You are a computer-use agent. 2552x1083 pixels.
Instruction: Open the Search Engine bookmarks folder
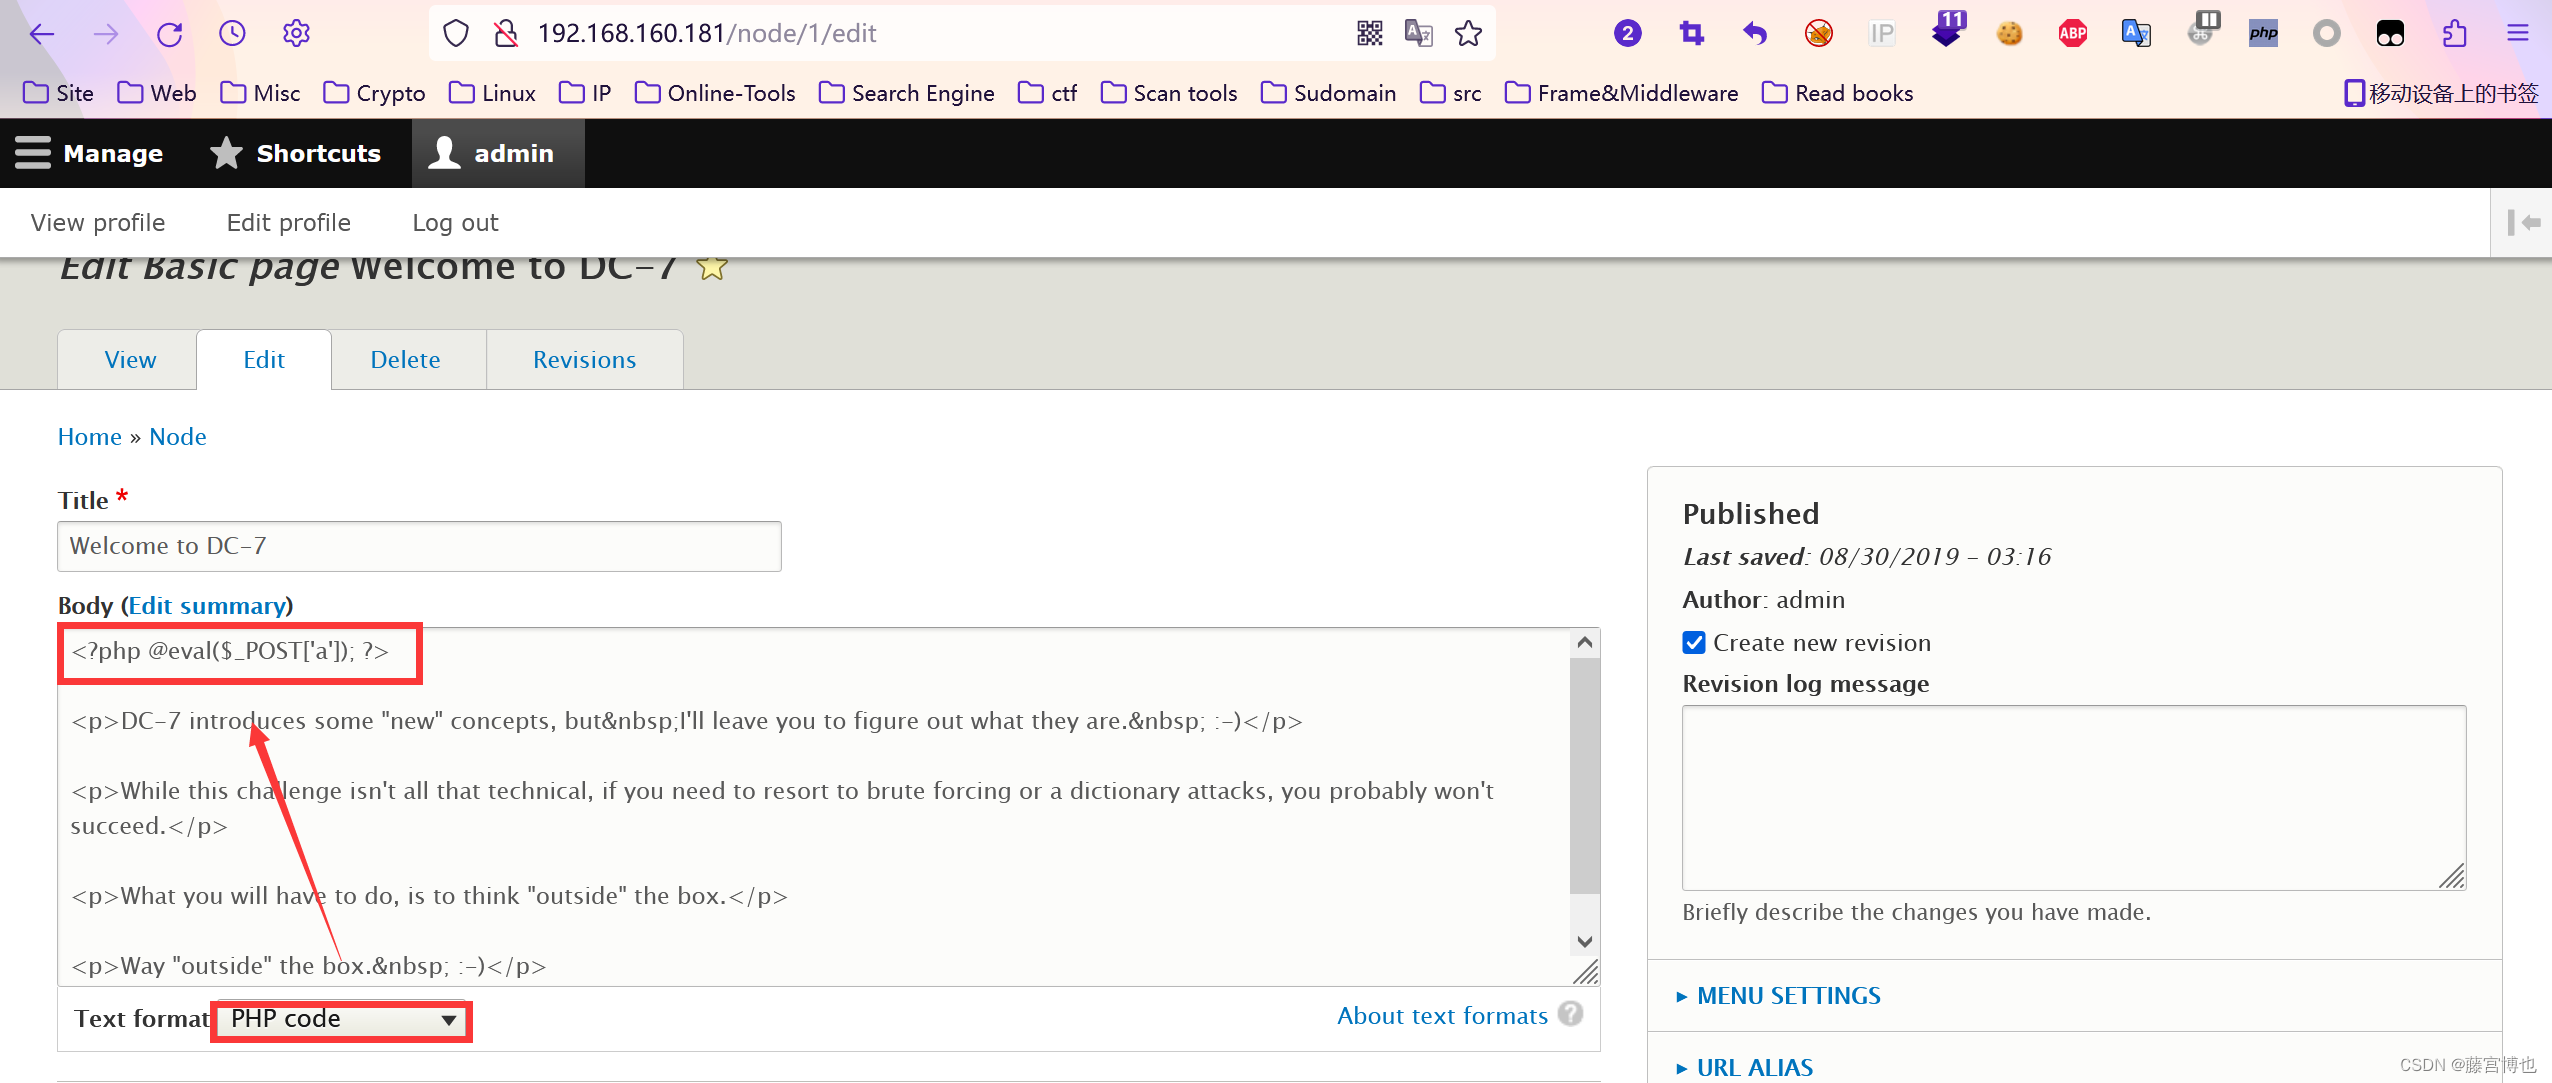point(907,93)
